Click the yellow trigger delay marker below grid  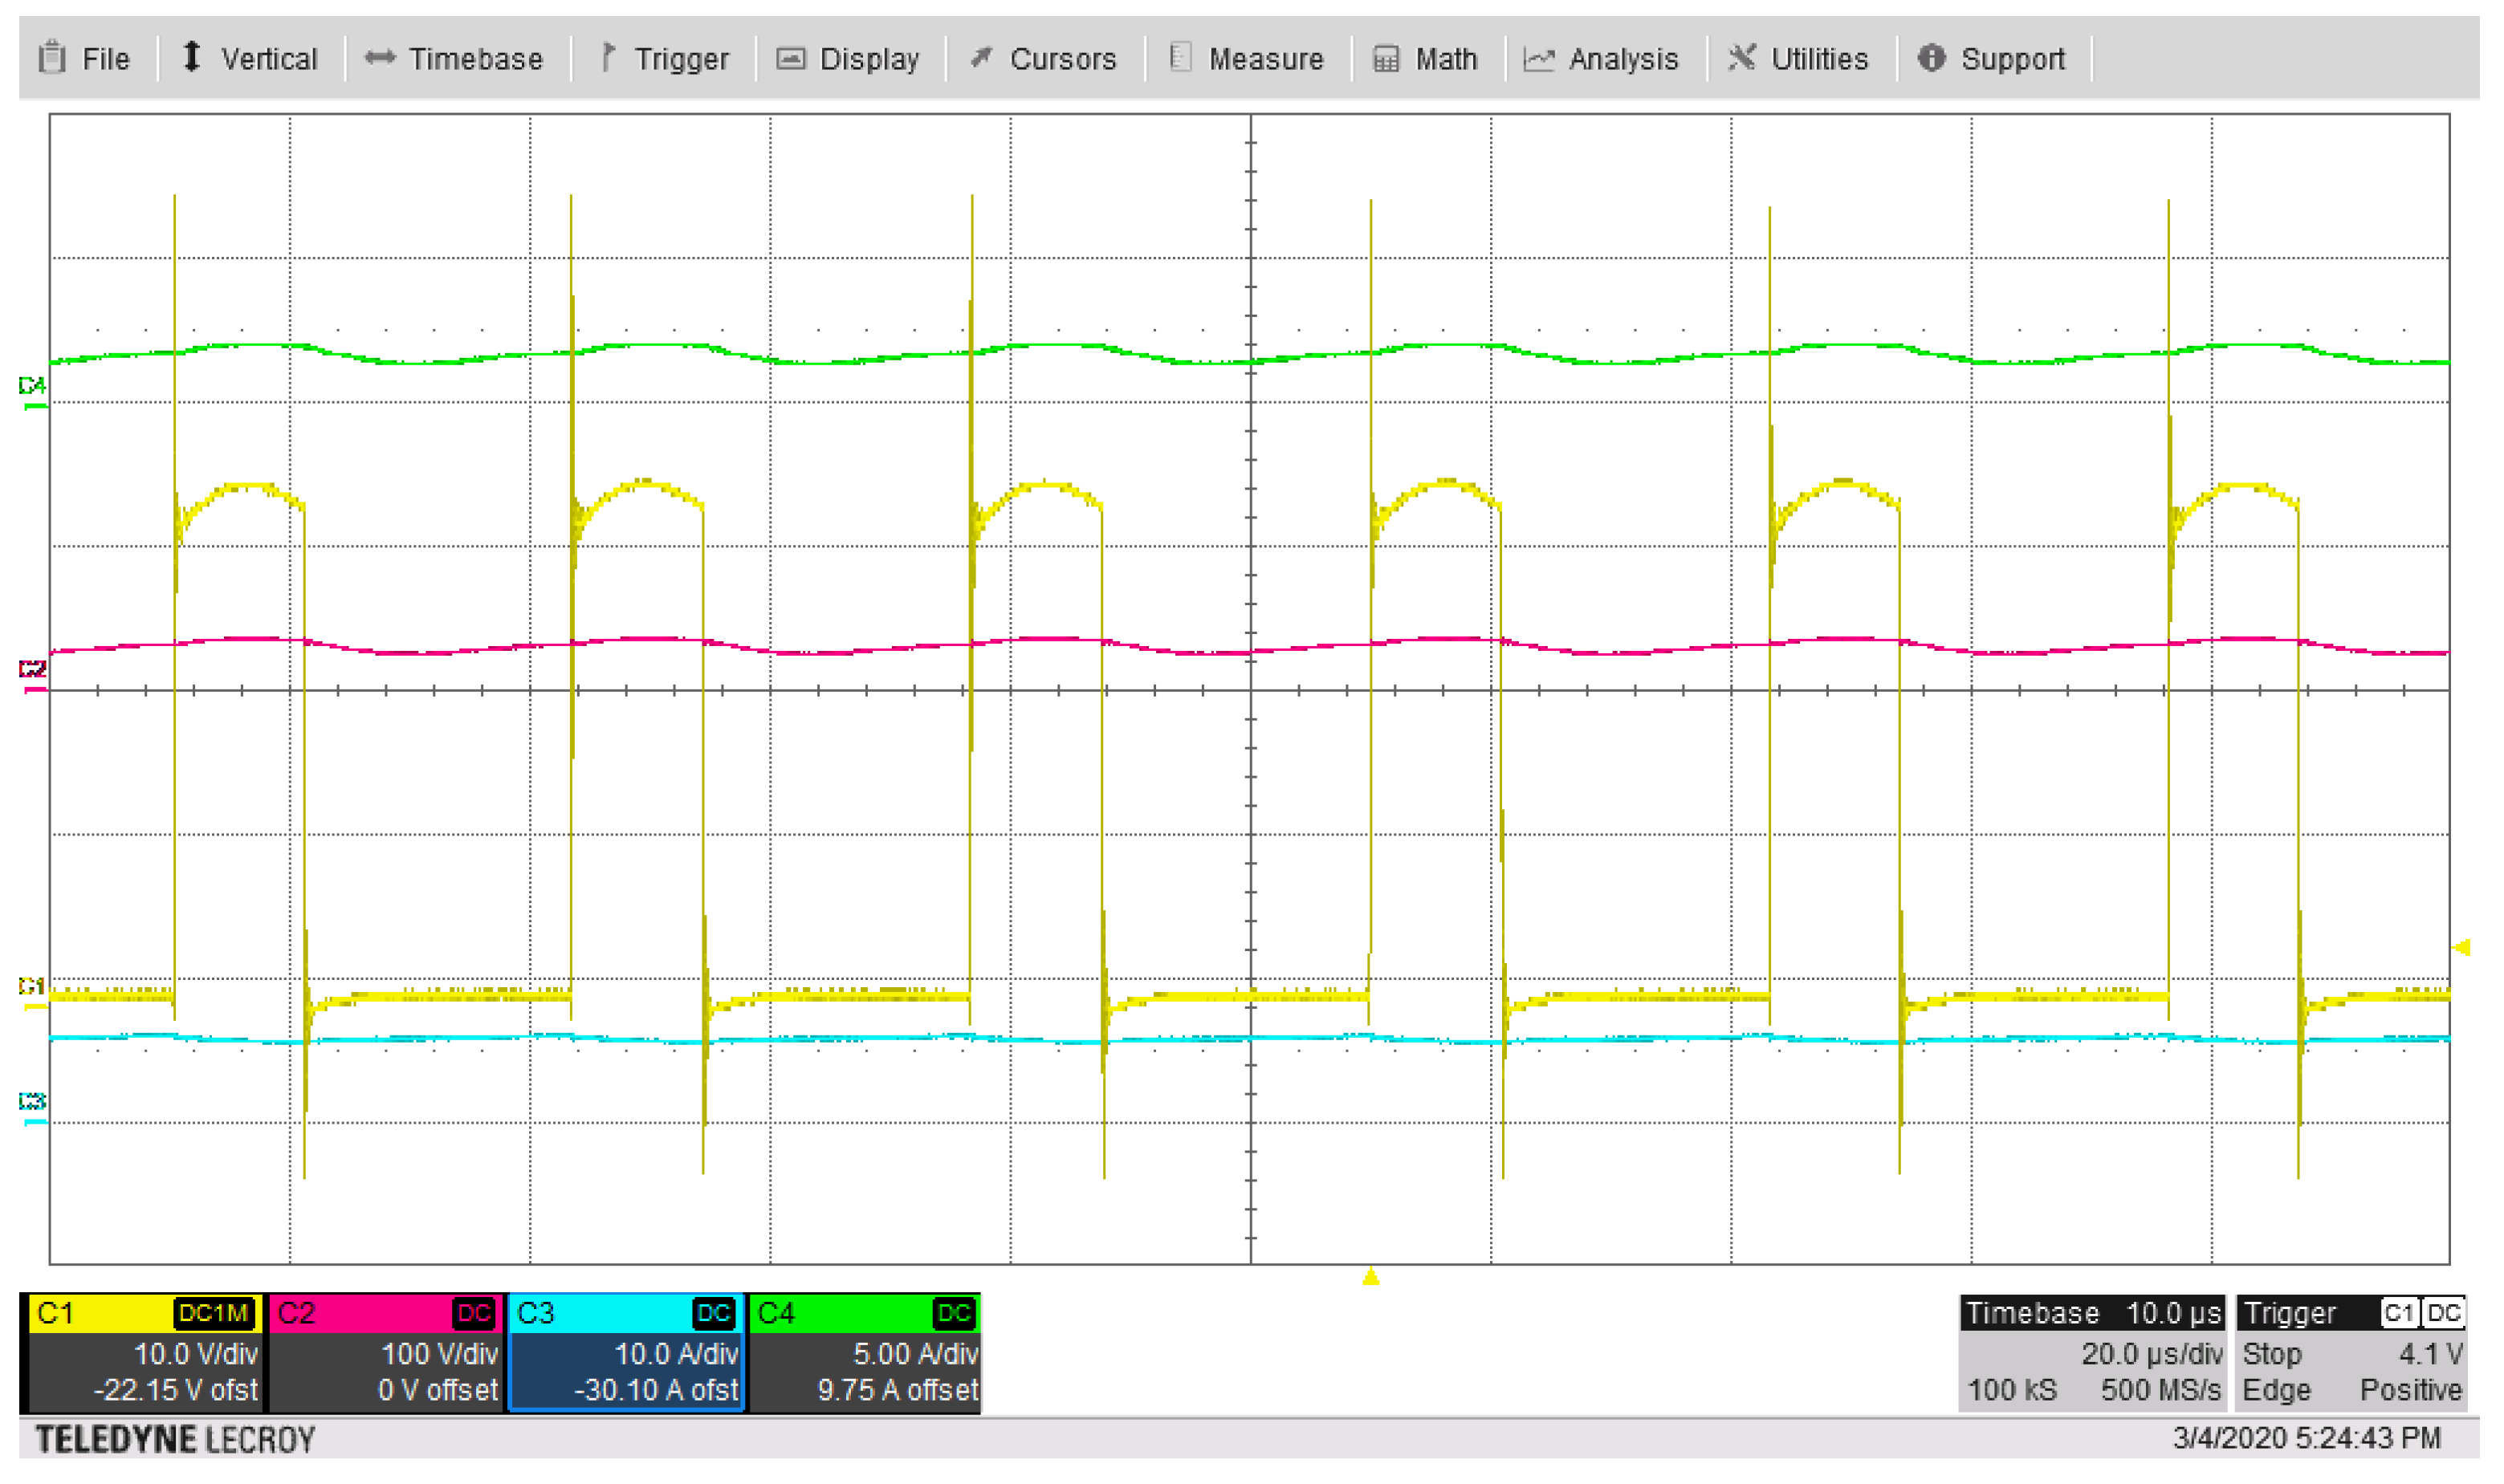tap(1371, 1277)
